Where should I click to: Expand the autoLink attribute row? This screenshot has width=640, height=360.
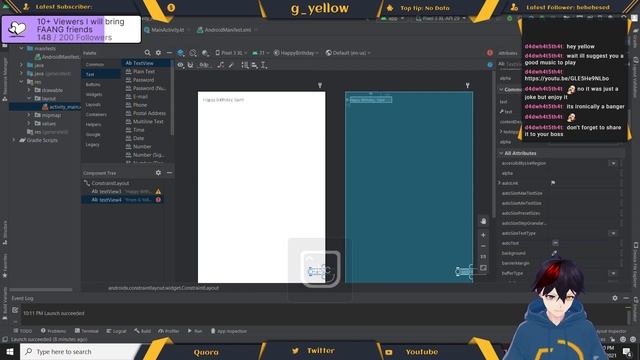pos(500,183)
